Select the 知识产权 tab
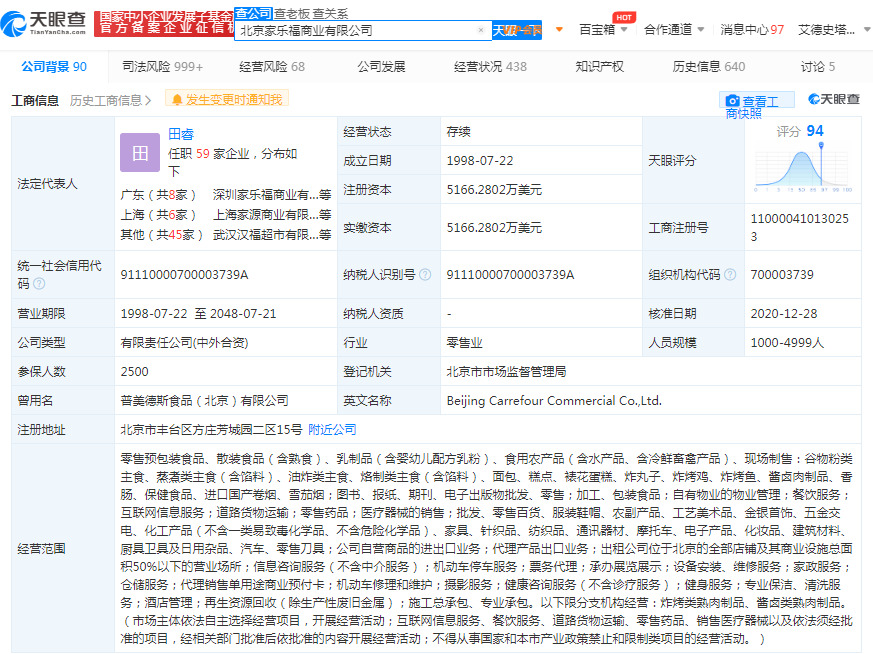 (600, 67)
